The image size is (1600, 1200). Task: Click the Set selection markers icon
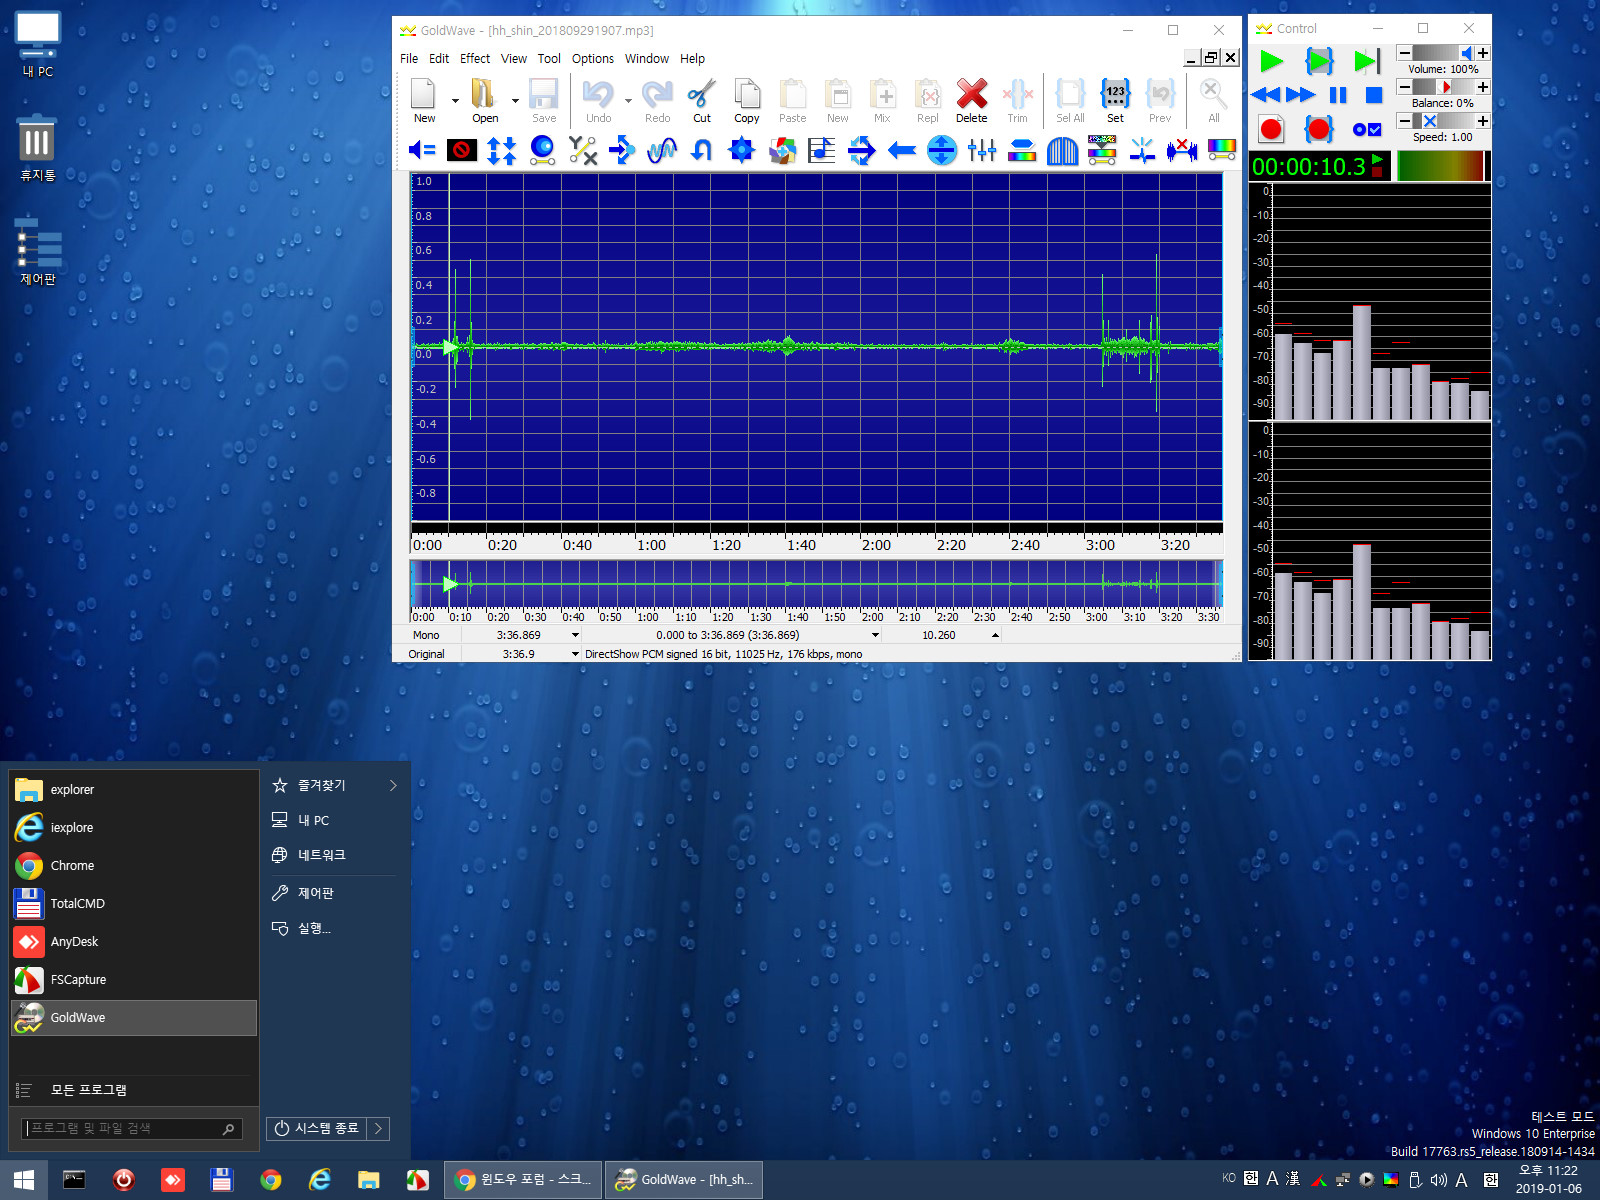[x=1115, y=94]
